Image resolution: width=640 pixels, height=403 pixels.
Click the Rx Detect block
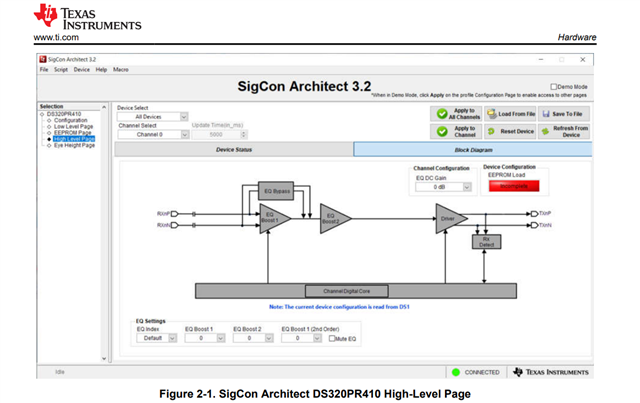tap(486, 242)
